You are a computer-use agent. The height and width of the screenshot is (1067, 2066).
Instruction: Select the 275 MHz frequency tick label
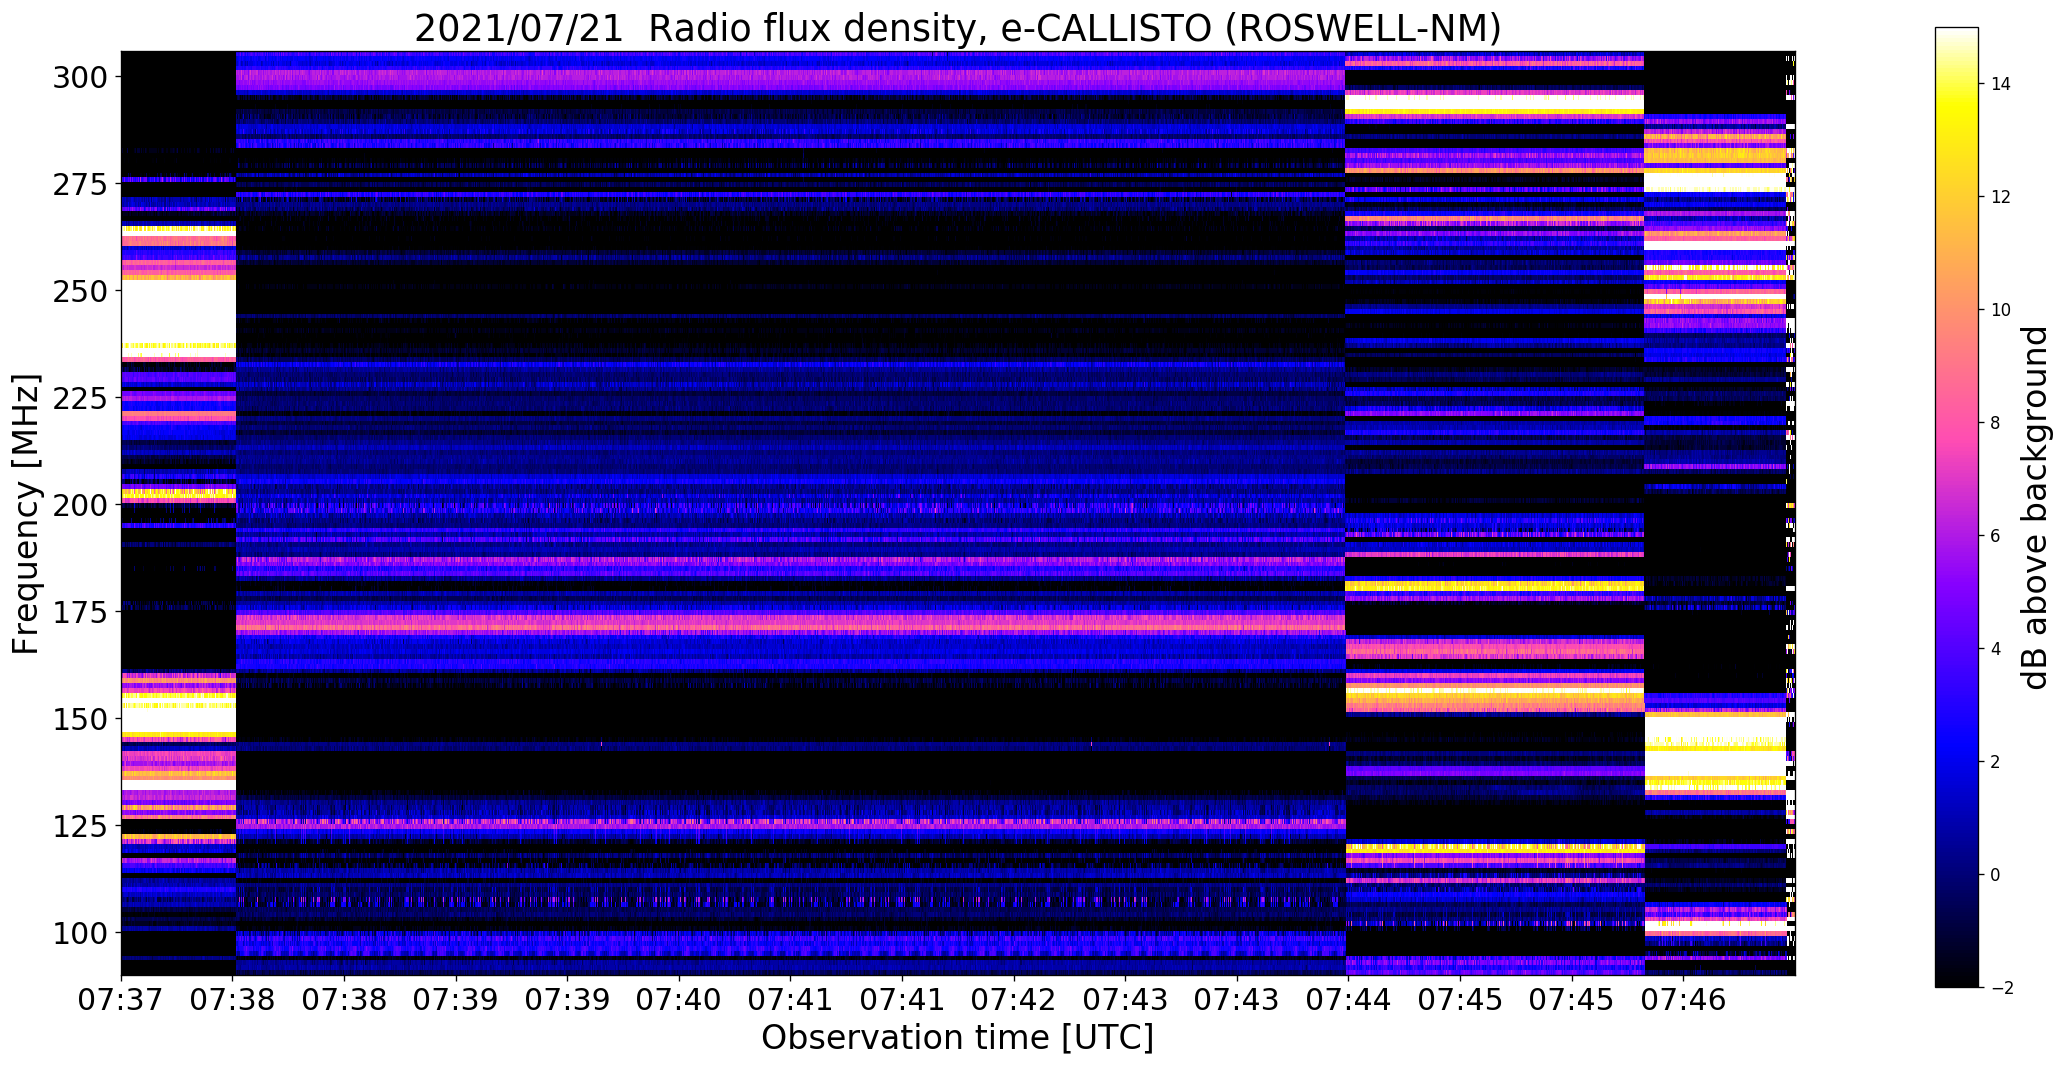[x=82, y=184]
